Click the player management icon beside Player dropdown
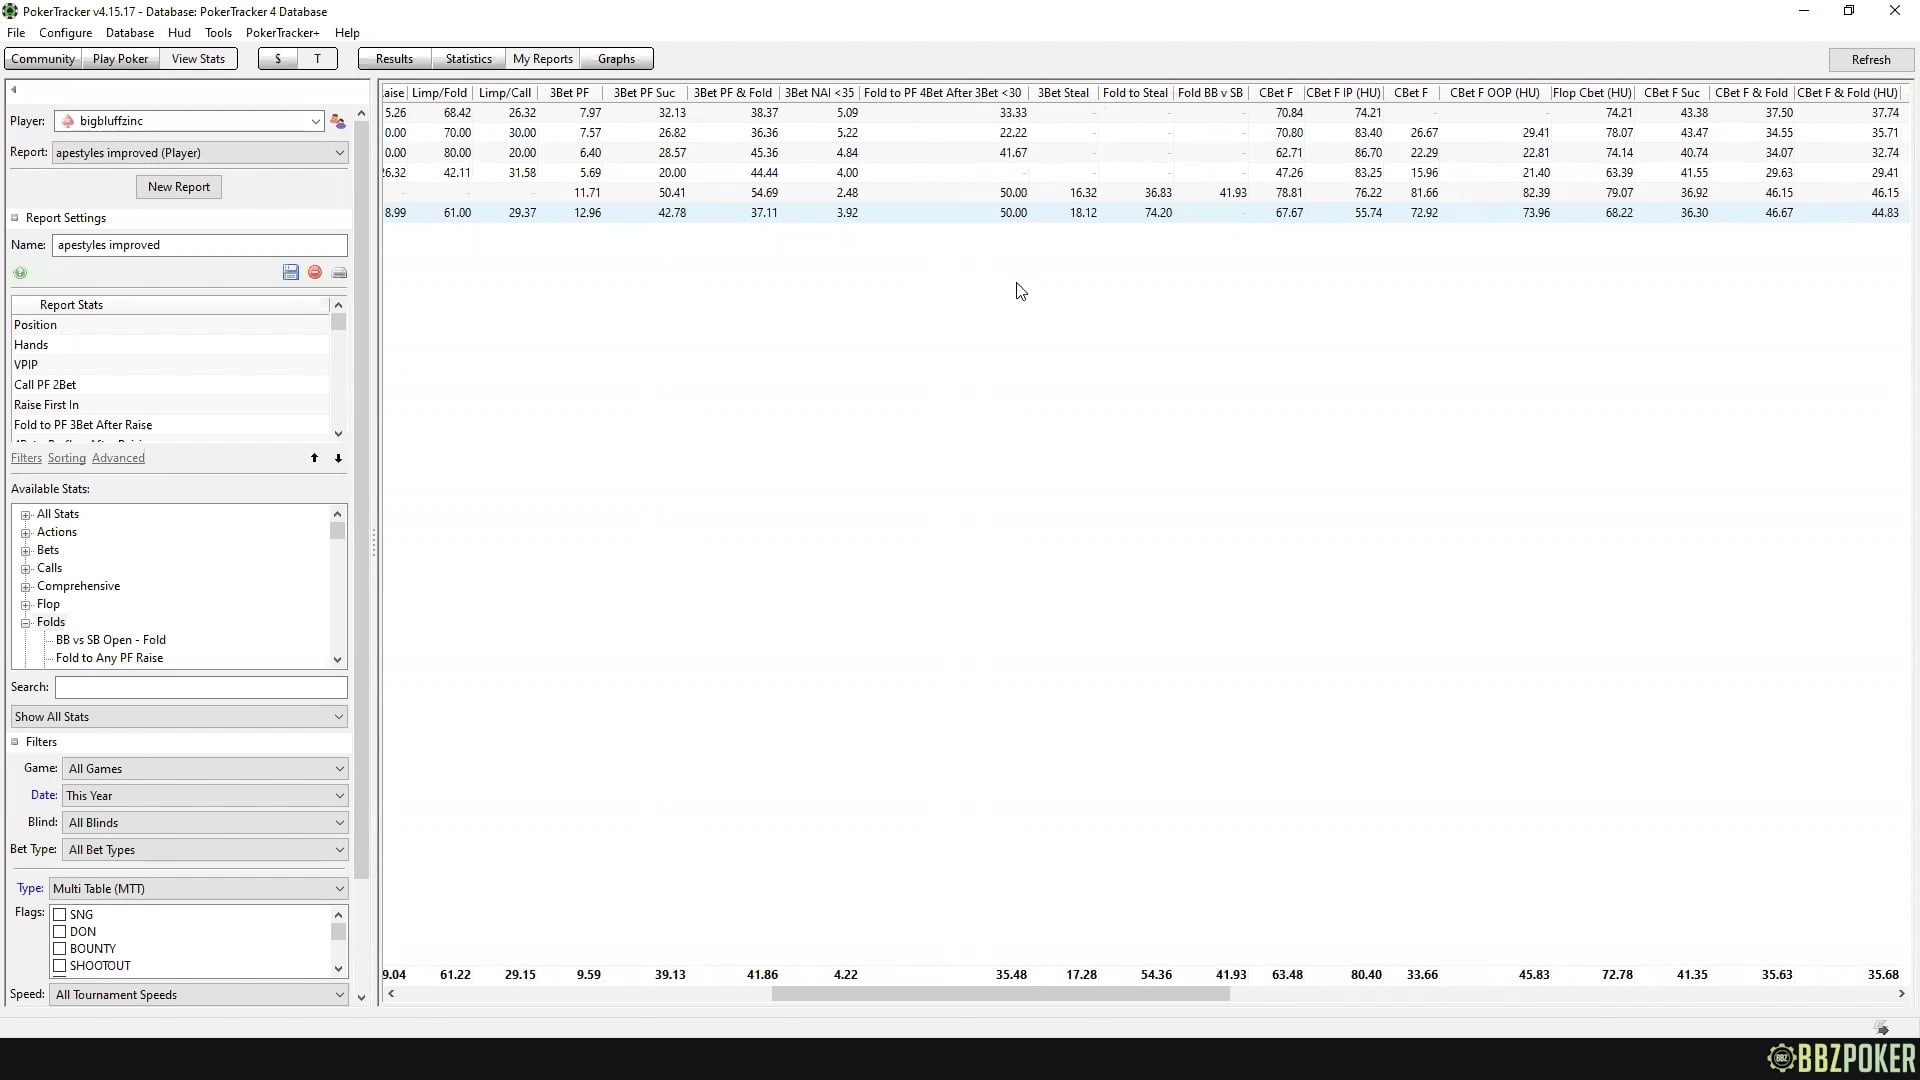The height and width of the screenshot is (1080, 1920). click(x=338, y=120)
